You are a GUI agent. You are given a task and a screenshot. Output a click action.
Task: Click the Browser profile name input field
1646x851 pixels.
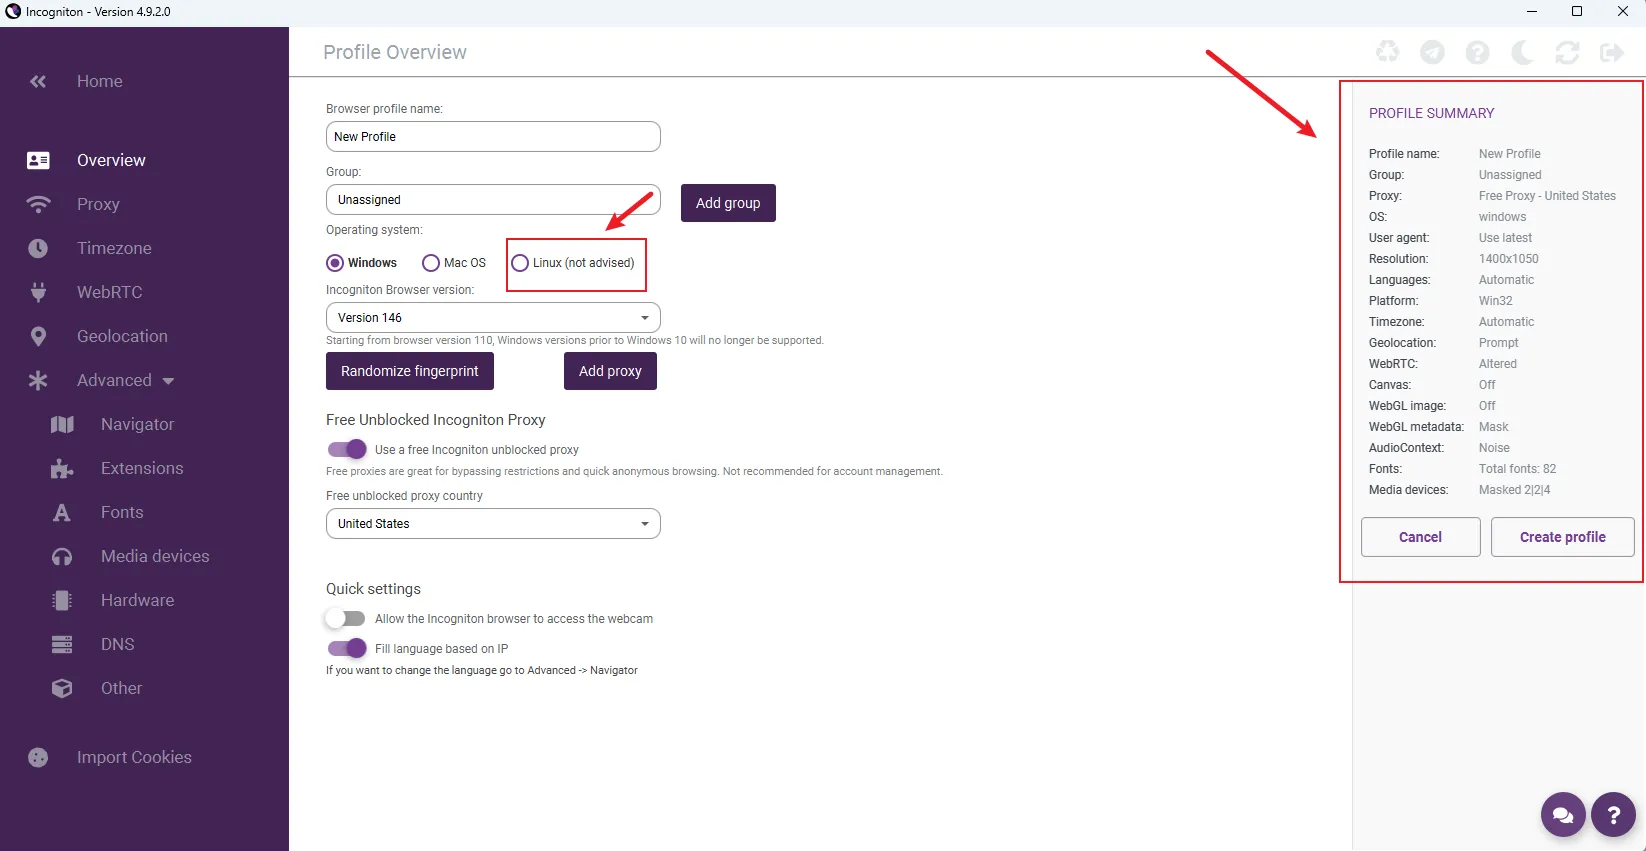493,137
